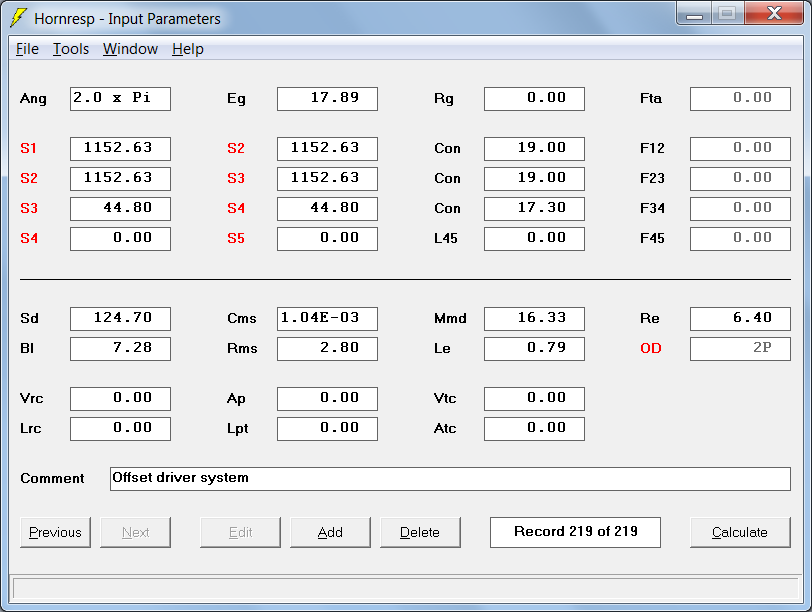The image size is (812, 612).
Task: Click the S5 input field
Action: pyautogui.click(x=327, y=239)
